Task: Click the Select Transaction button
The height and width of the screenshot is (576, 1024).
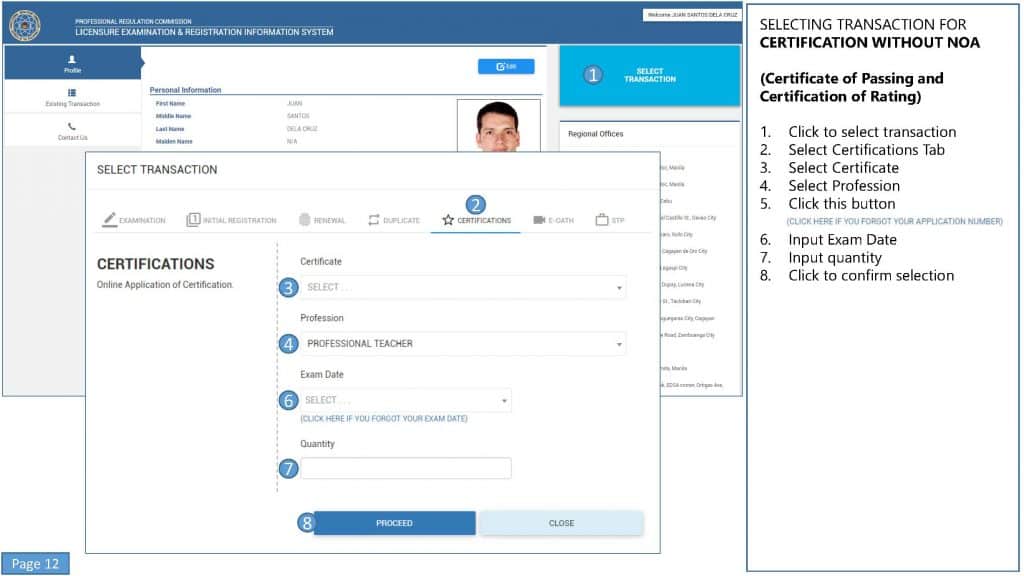Action: click(649, 75)
